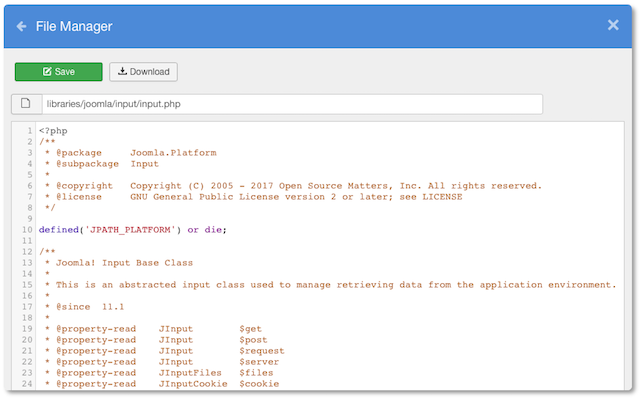Click line number 10 in the gutter
Image resolution: width=640 pixels, height=399 pixels.
[27, 230]
